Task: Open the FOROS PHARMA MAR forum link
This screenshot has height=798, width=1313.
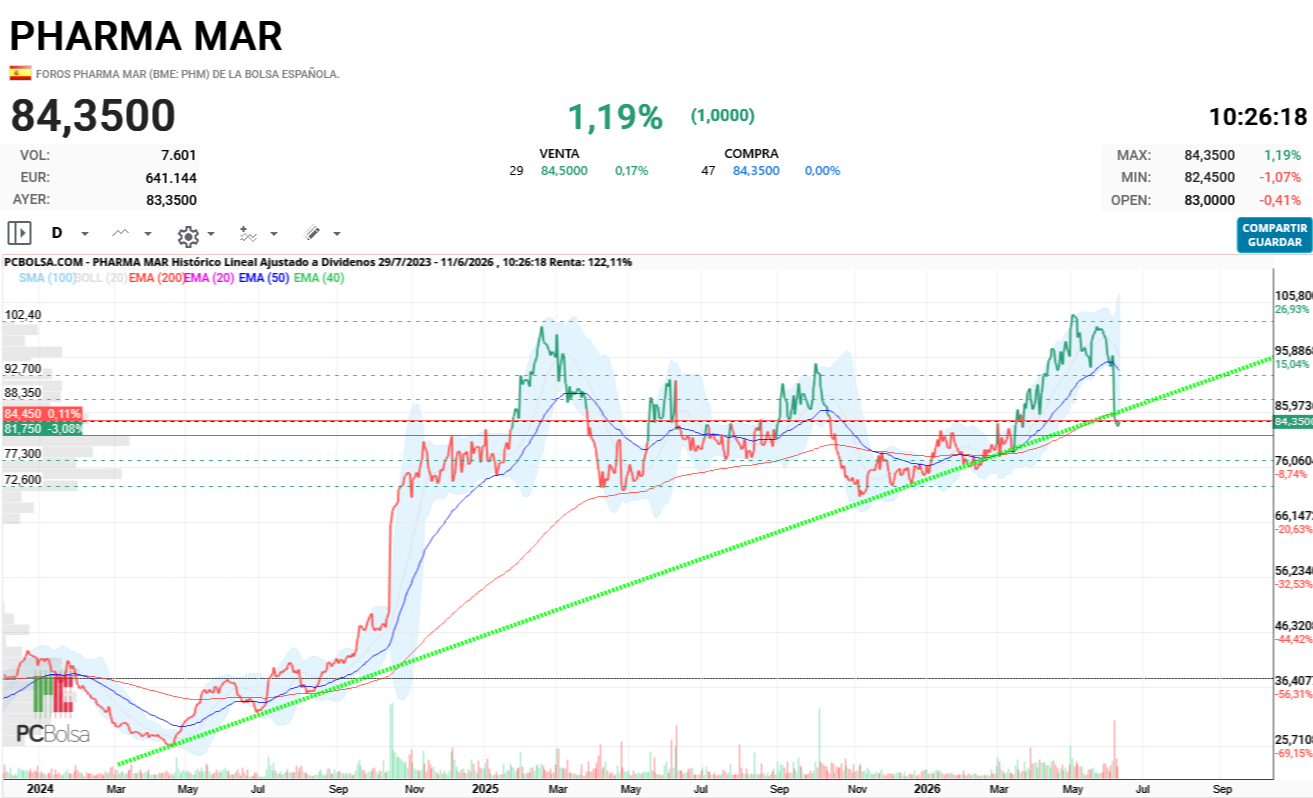Action: pyautogui.click(x=188, y=74)
